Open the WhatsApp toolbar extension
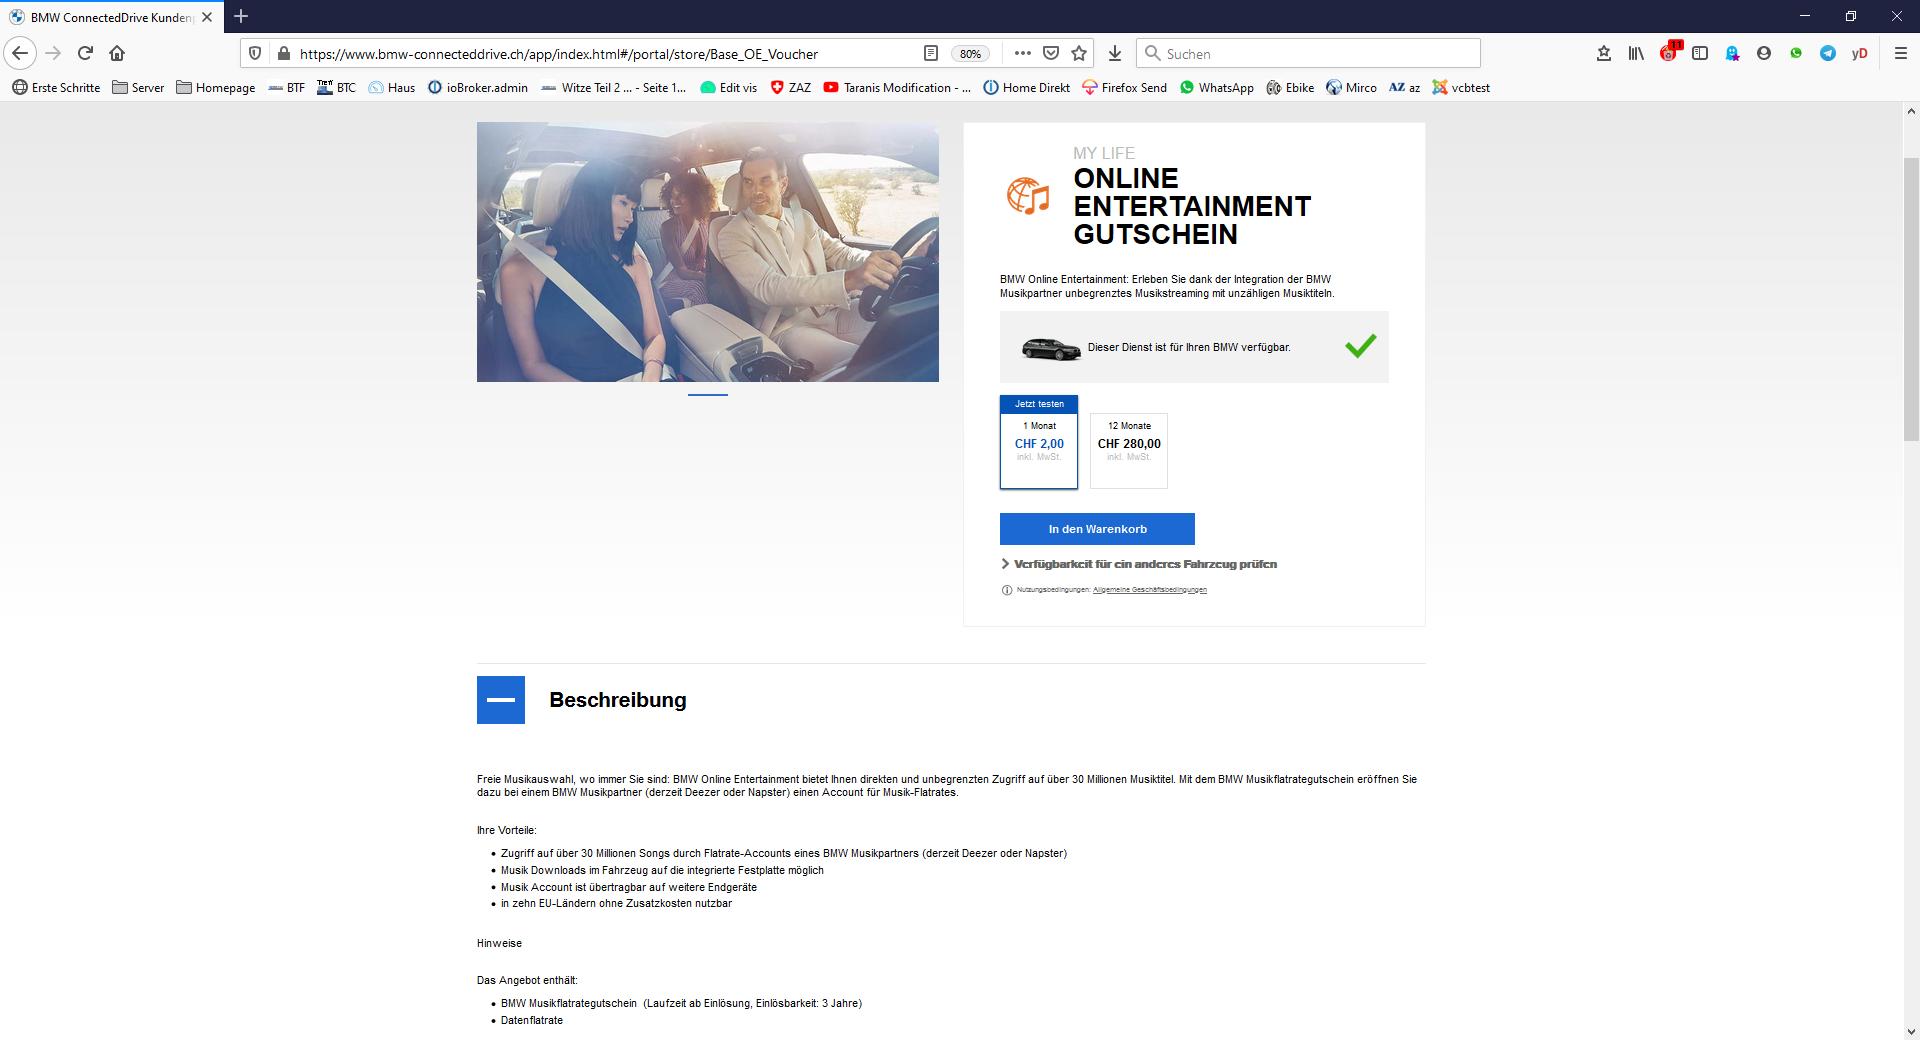Image resolution: width=1920 pixels, height=1040 pixels. [1796, 53]
